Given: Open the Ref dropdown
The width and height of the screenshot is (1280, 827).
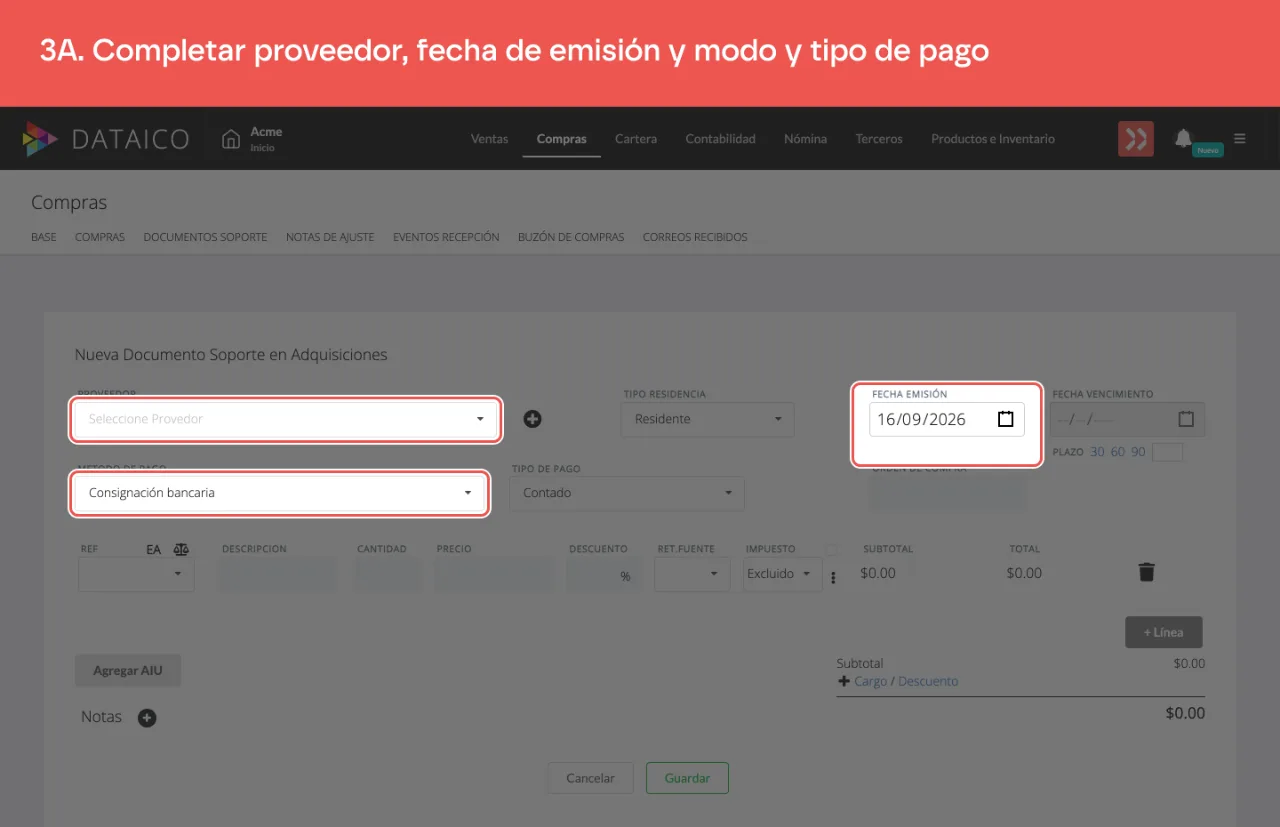Looking at the screenshot, I should pyautogui.click(x=136, y=574).
